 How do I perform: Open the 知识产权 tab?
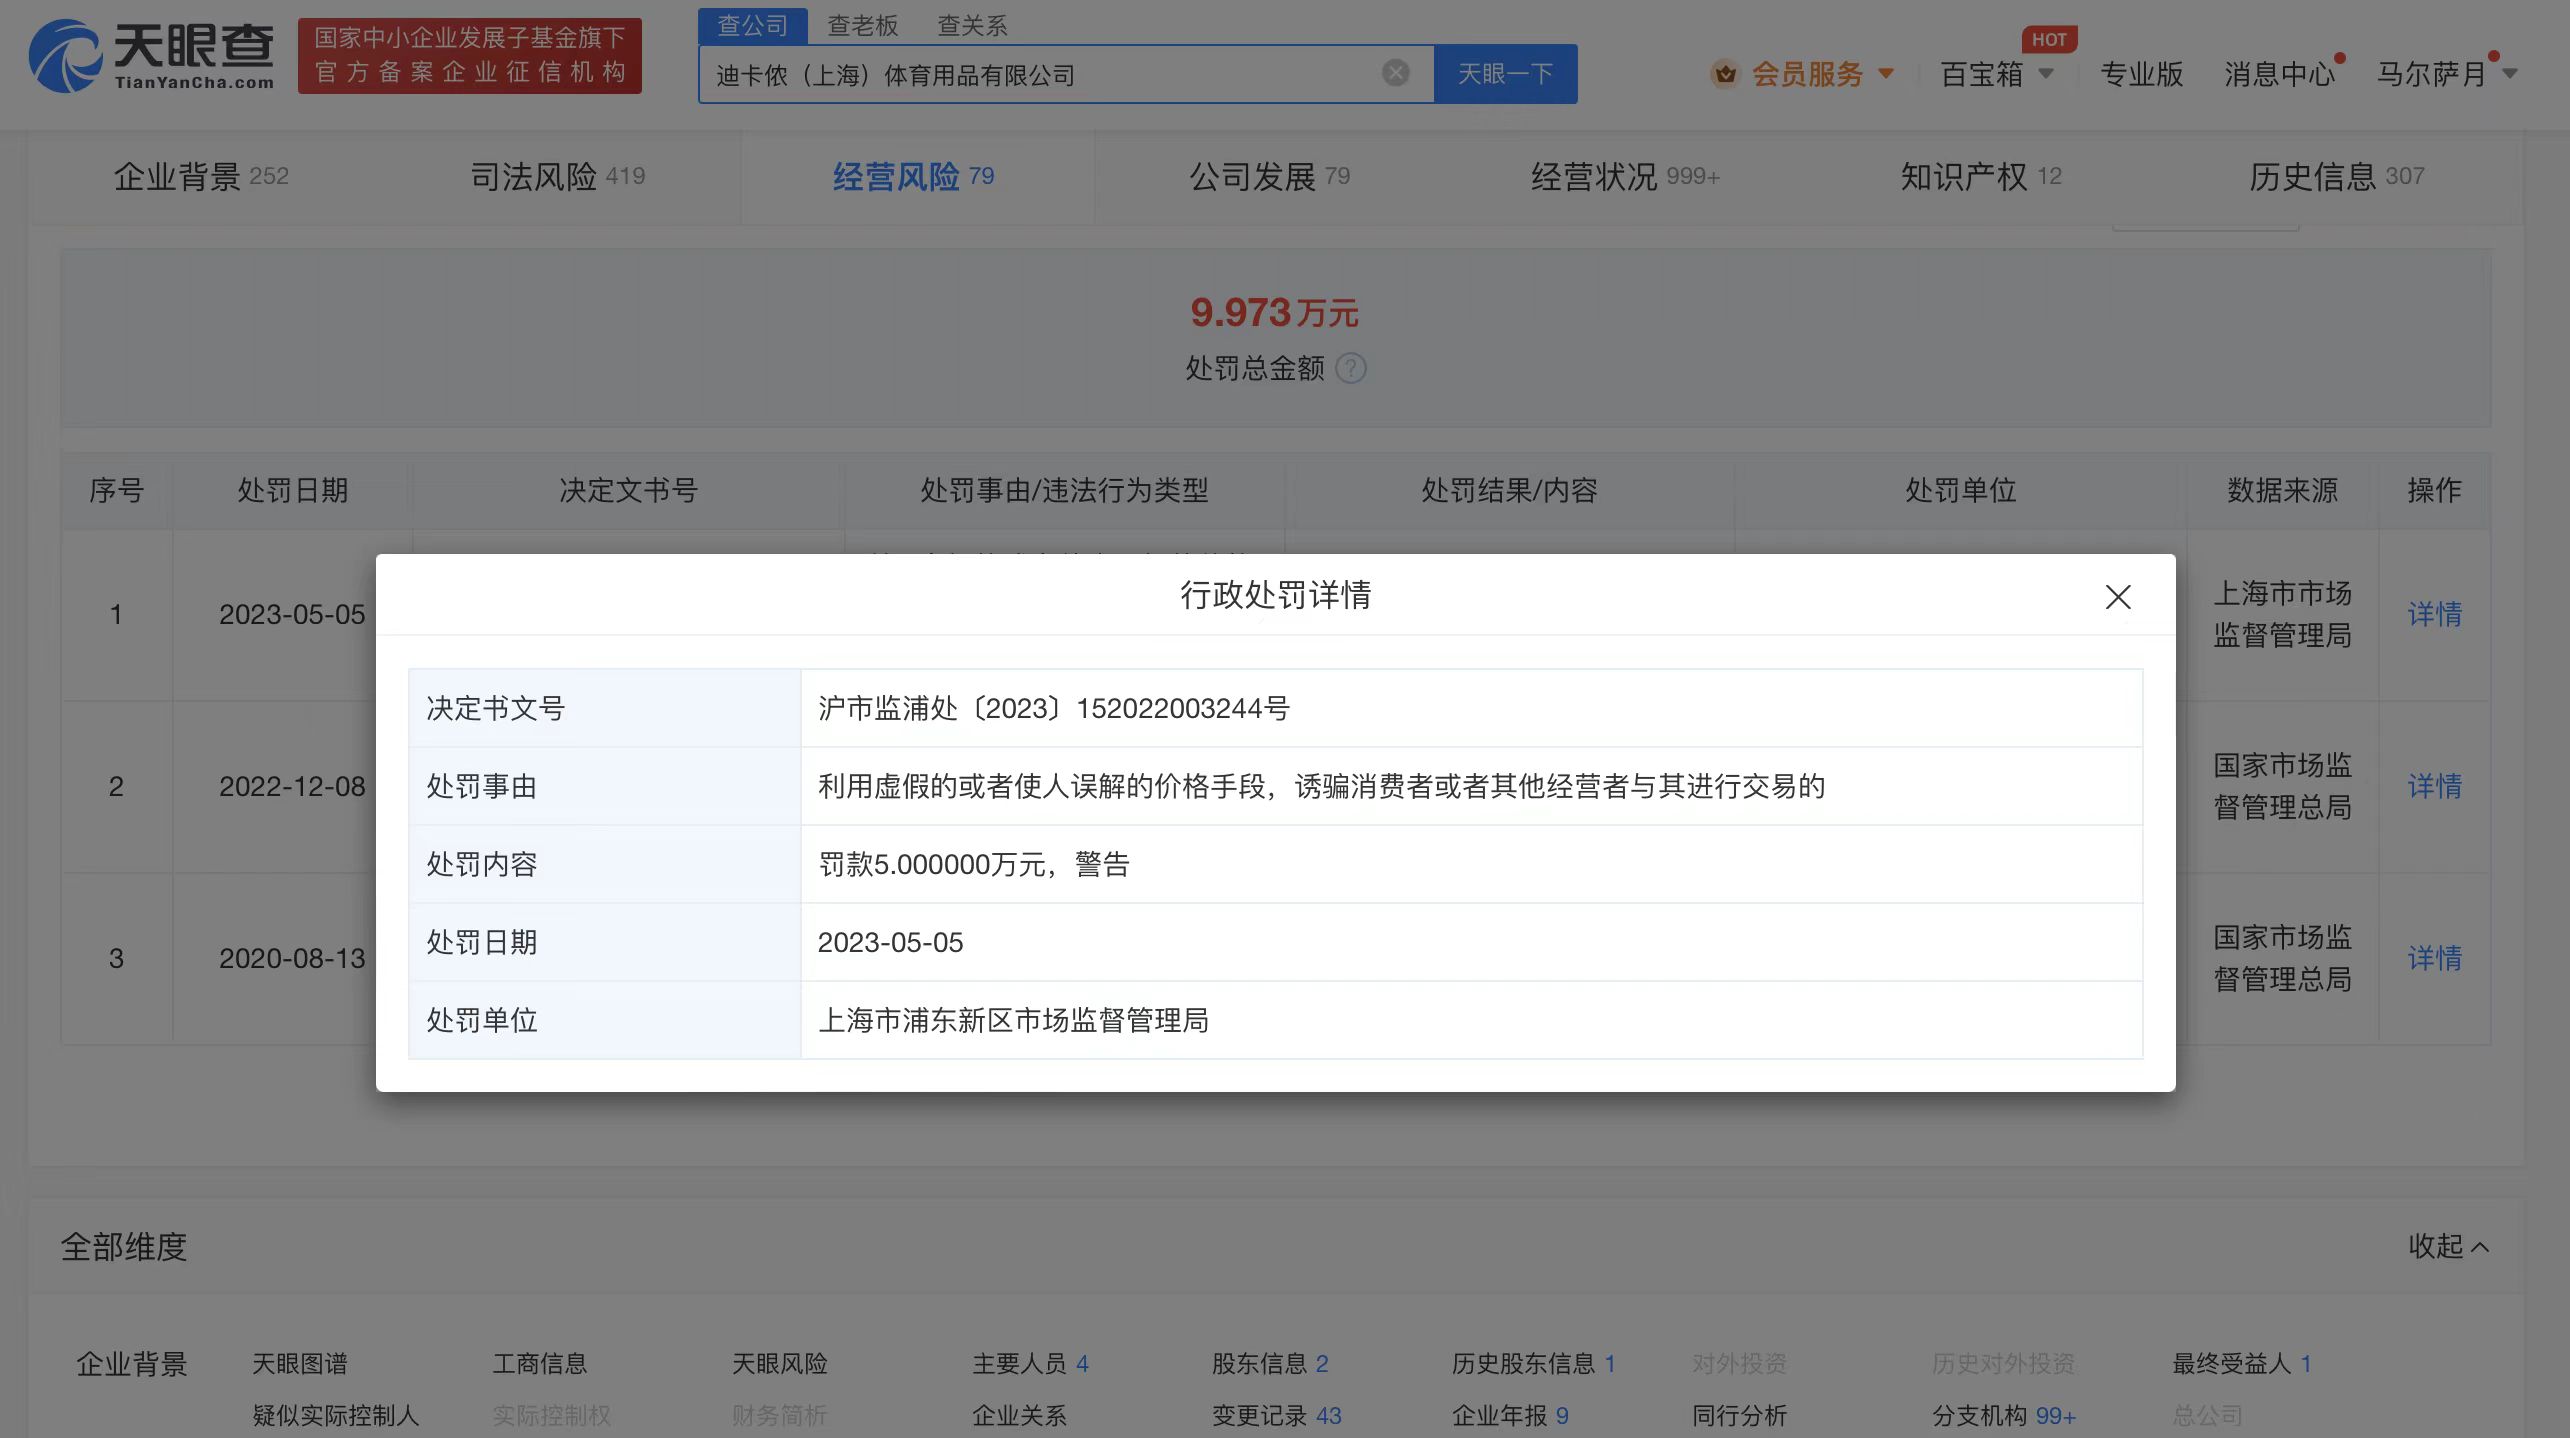click(x=1980, y=177)
